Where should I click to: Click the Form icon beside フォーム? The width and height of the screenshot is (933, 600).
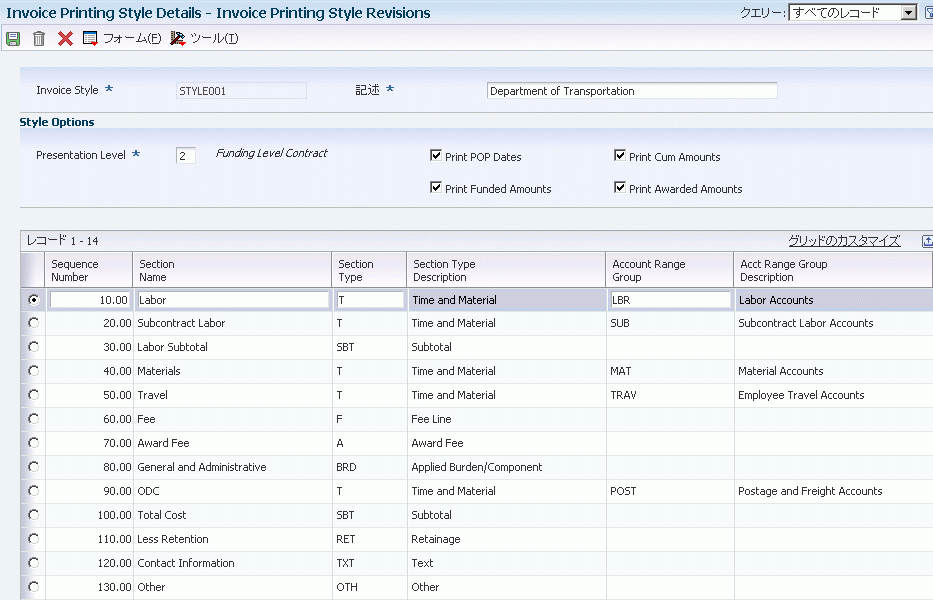pos(90,39)
